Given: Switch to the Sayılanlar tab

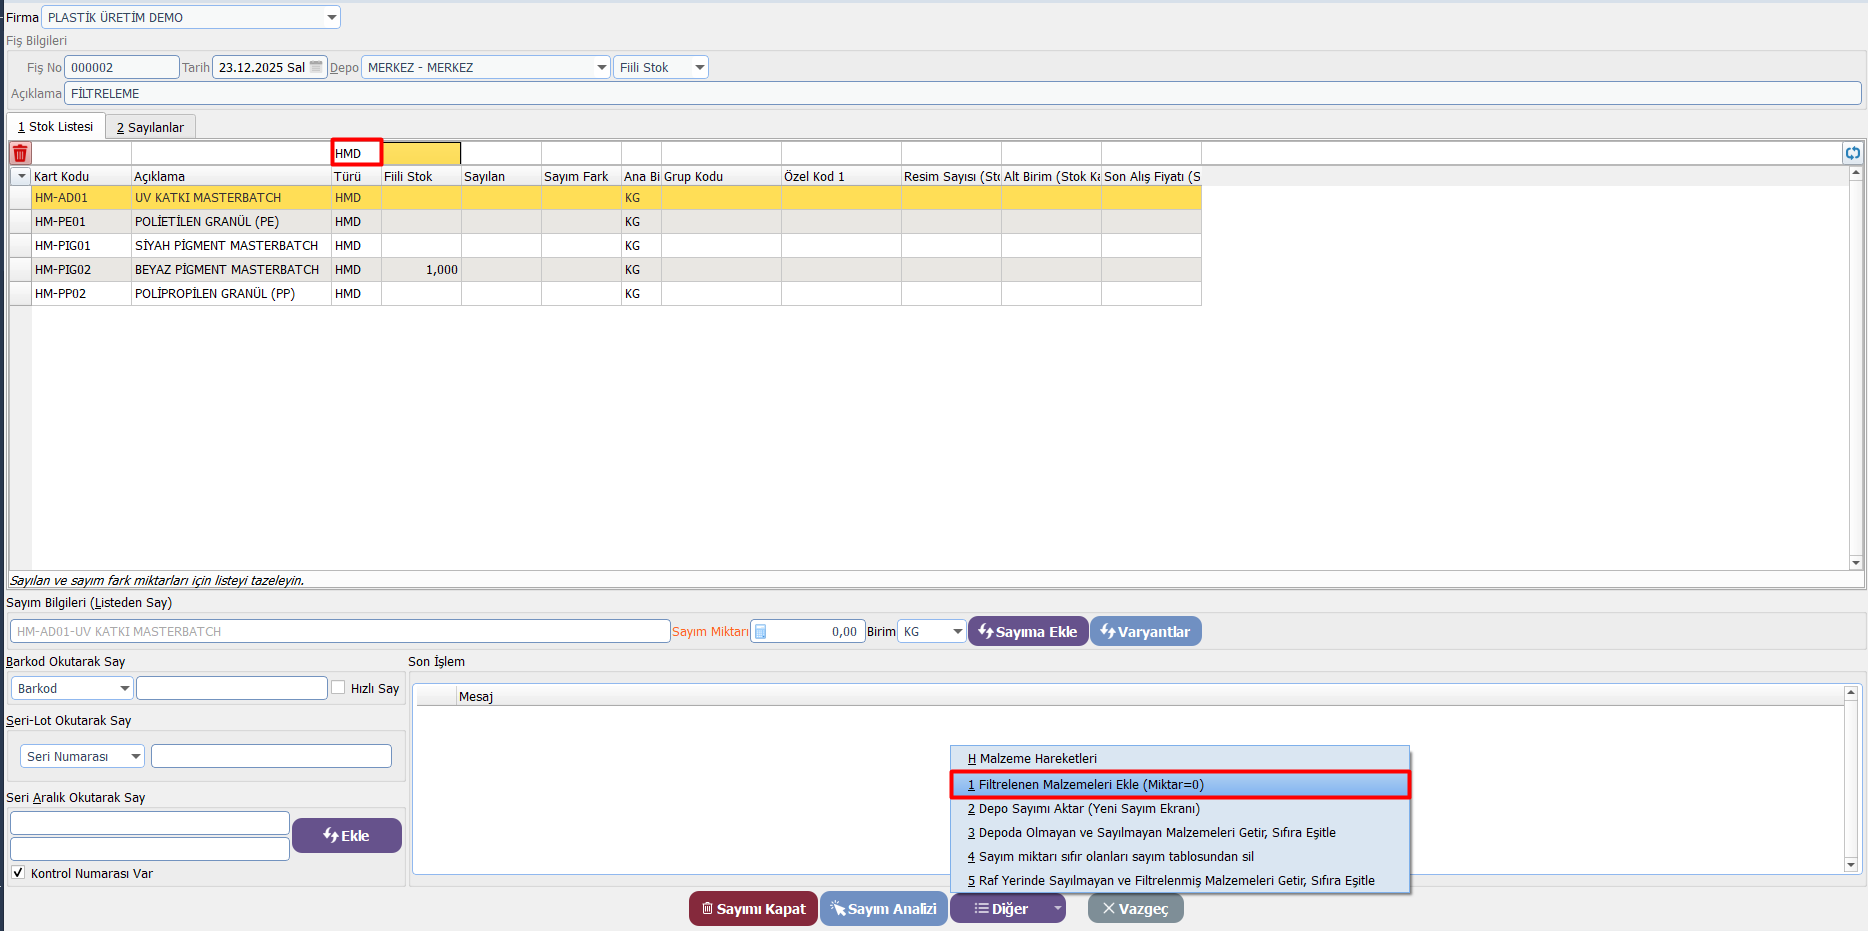Looking at the screenshot, I should coord(150,127).
